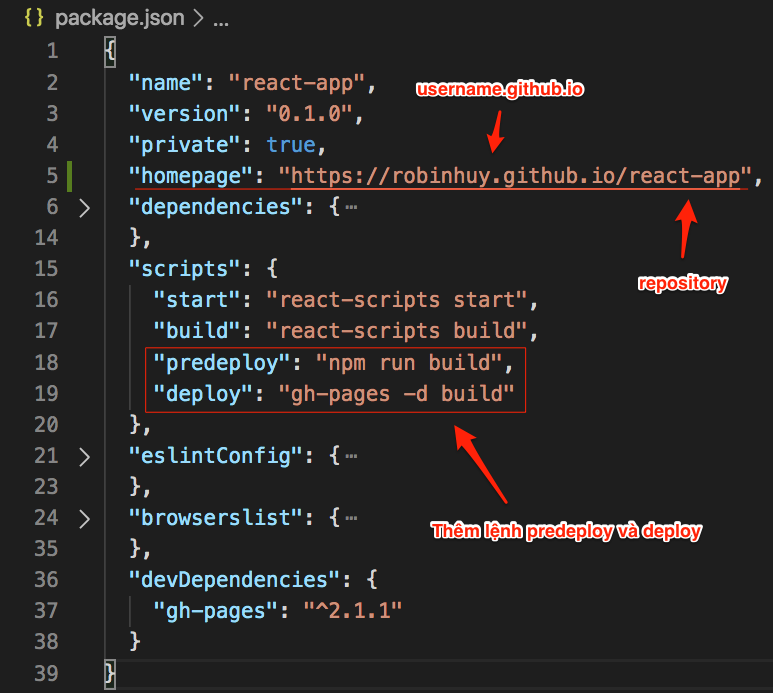Click line number 1 in the gutter

(53, 51)
